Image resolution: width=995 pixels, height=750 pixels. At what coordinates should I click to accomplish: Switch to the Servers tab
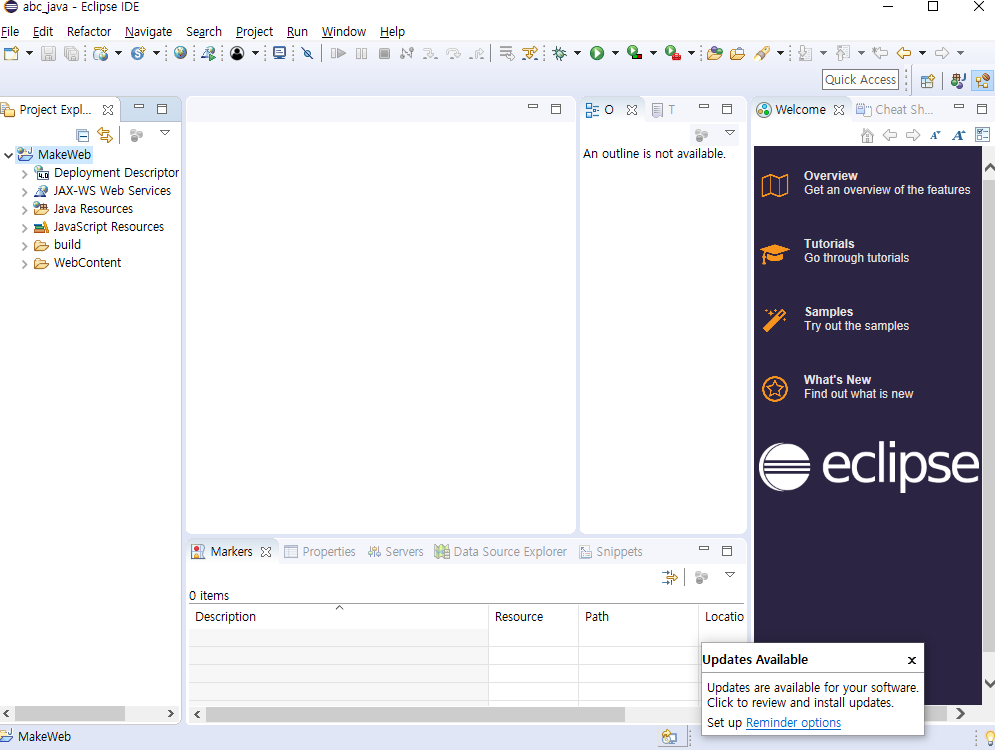pos(396,552)
